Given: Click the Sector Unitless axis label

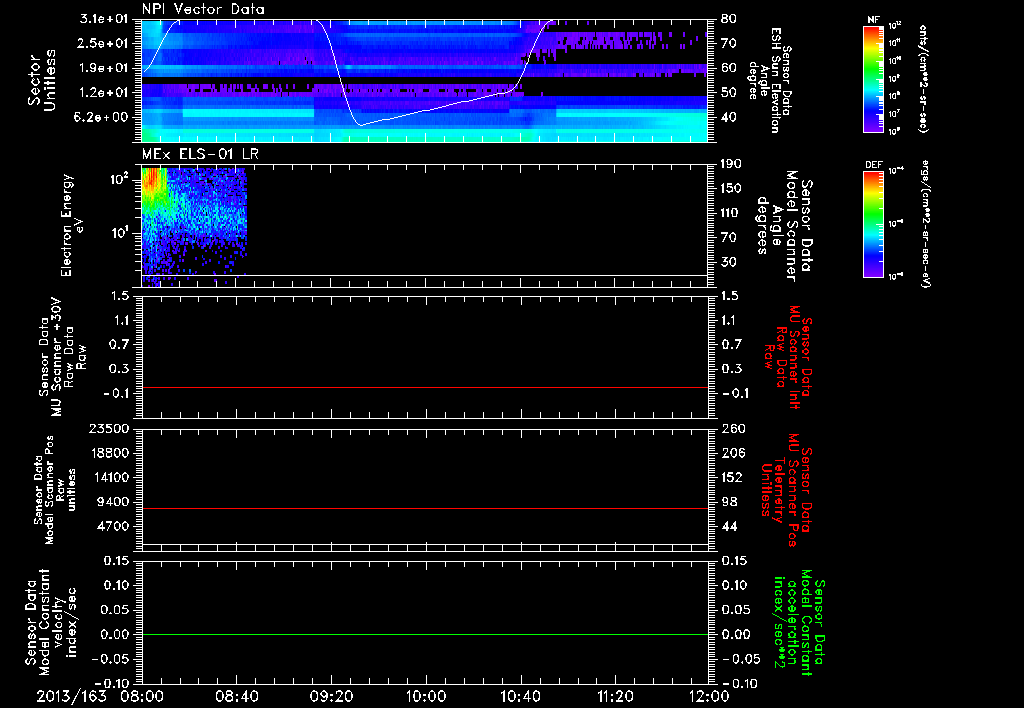Looking at the screenshot, I should 41,81.
